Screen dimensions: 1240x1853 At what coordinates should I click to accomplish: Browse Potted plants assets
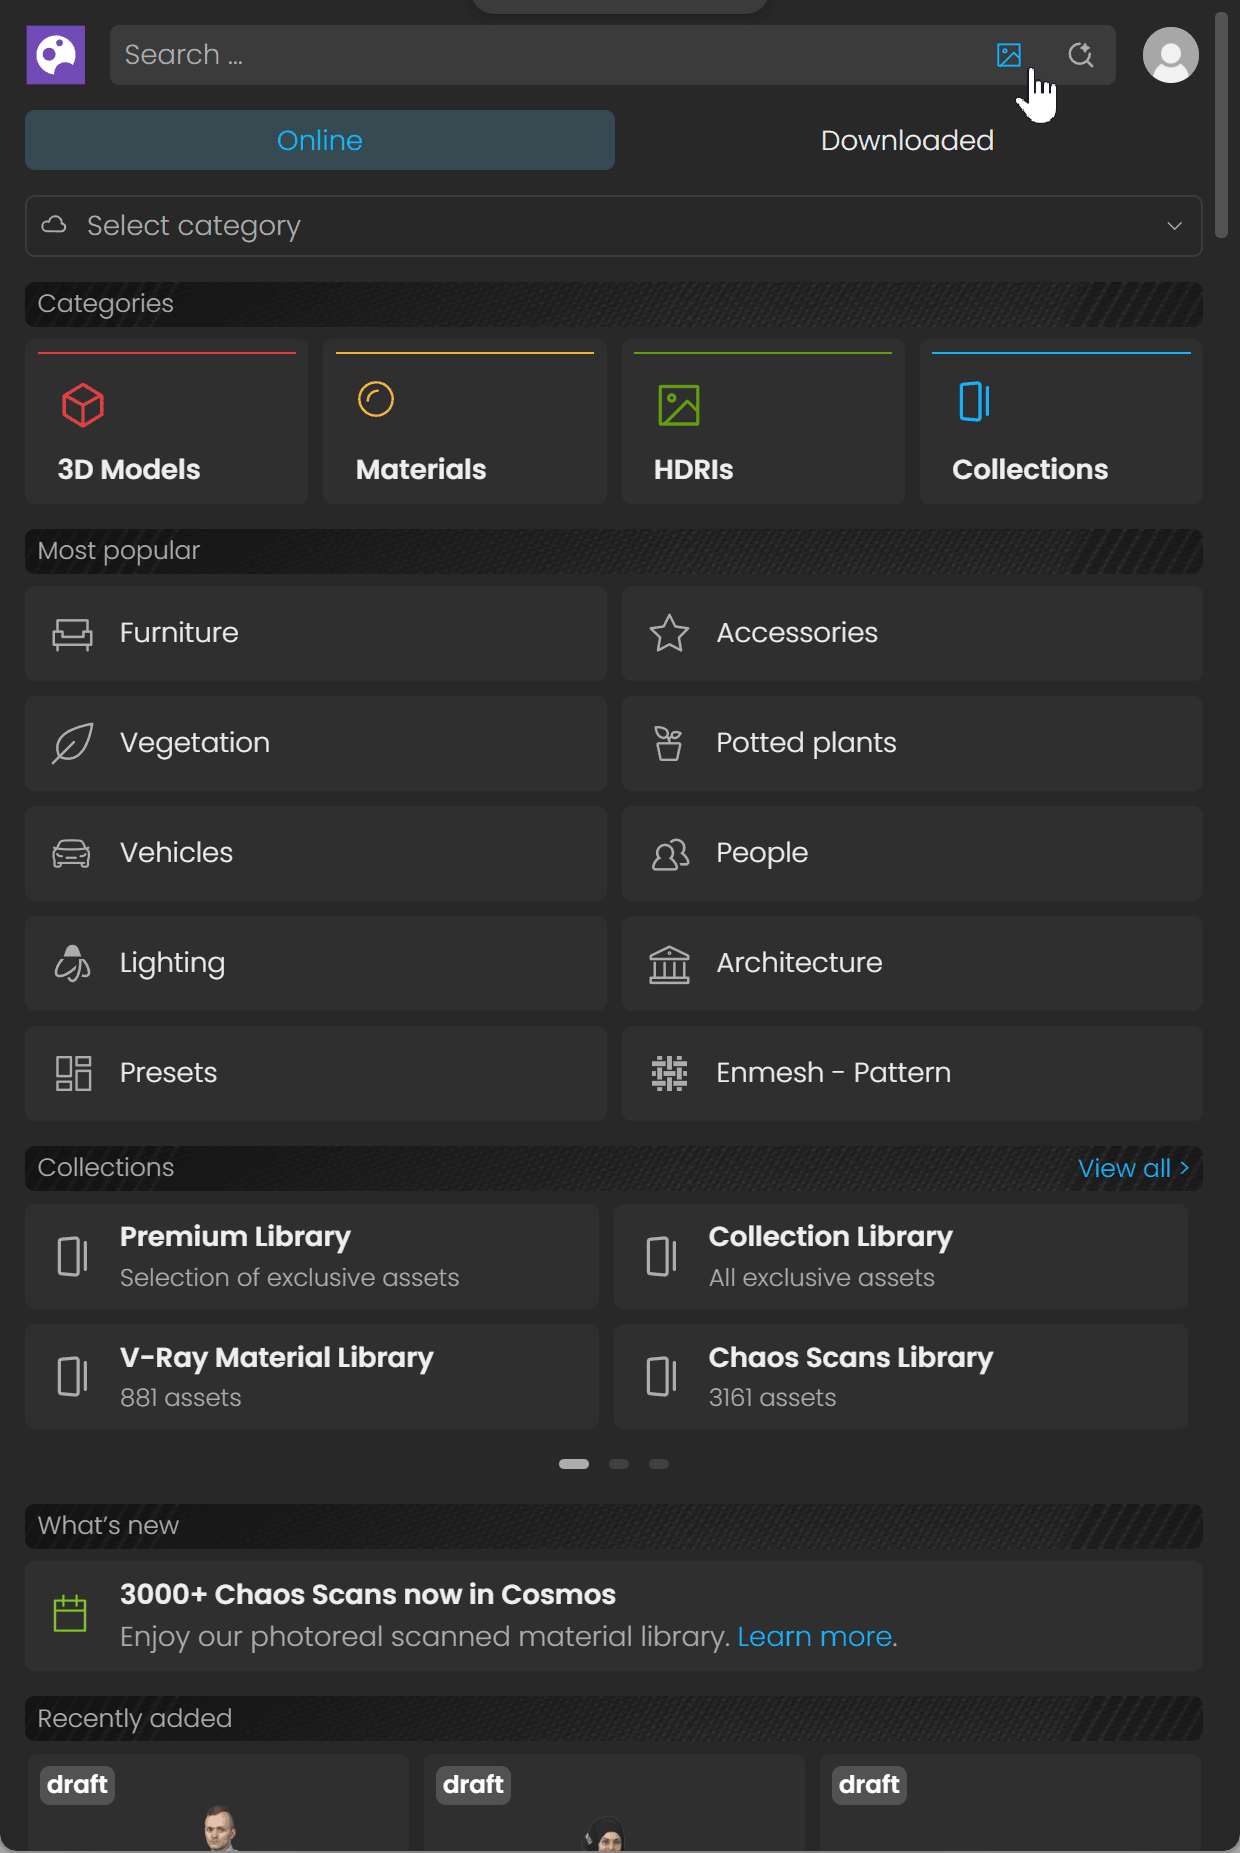click(x=912, y=743)
